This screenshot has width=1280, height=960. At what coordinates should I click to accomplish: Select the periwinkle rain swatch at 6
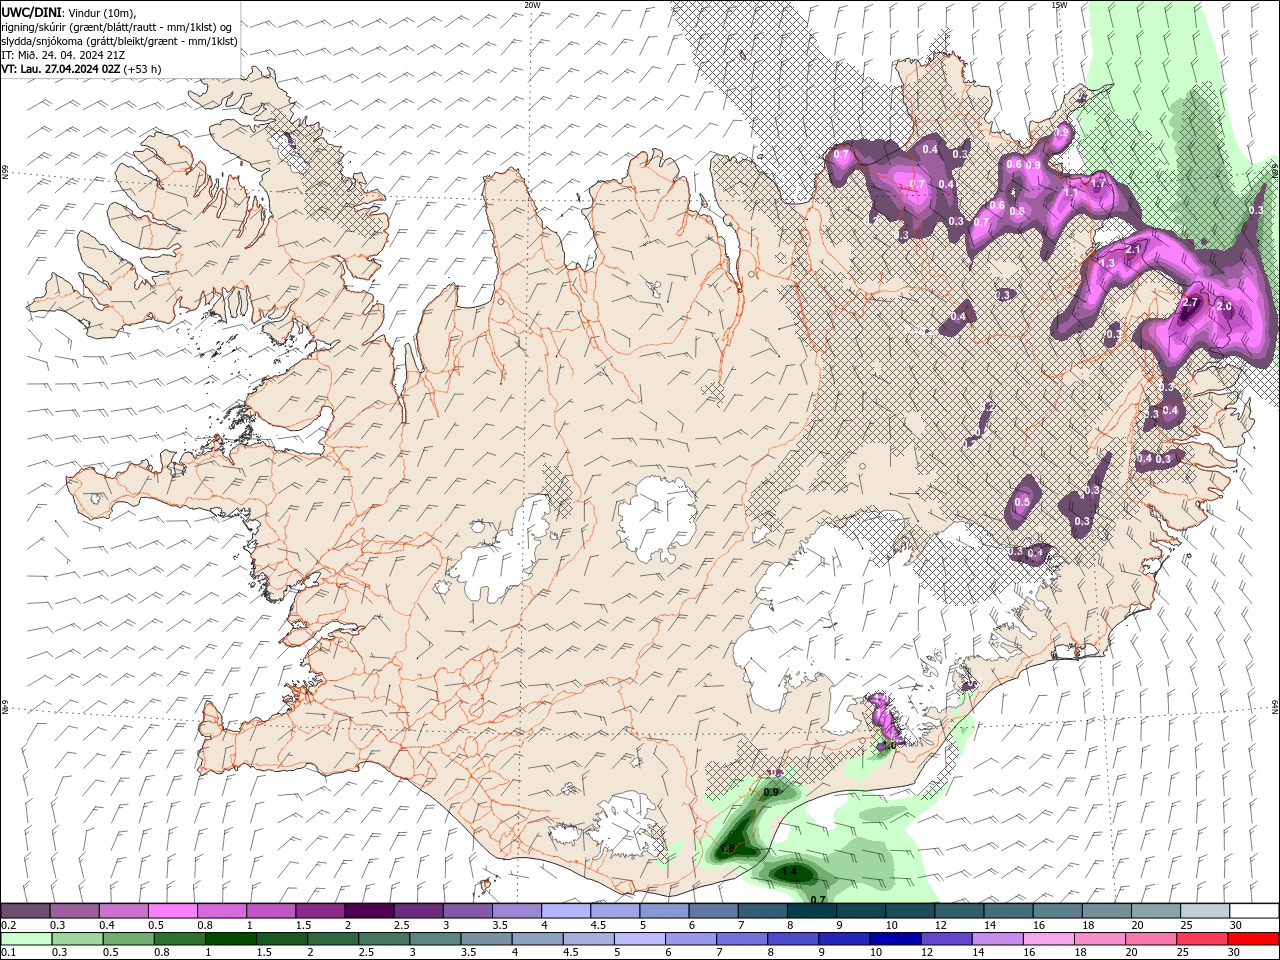[690, 939]
